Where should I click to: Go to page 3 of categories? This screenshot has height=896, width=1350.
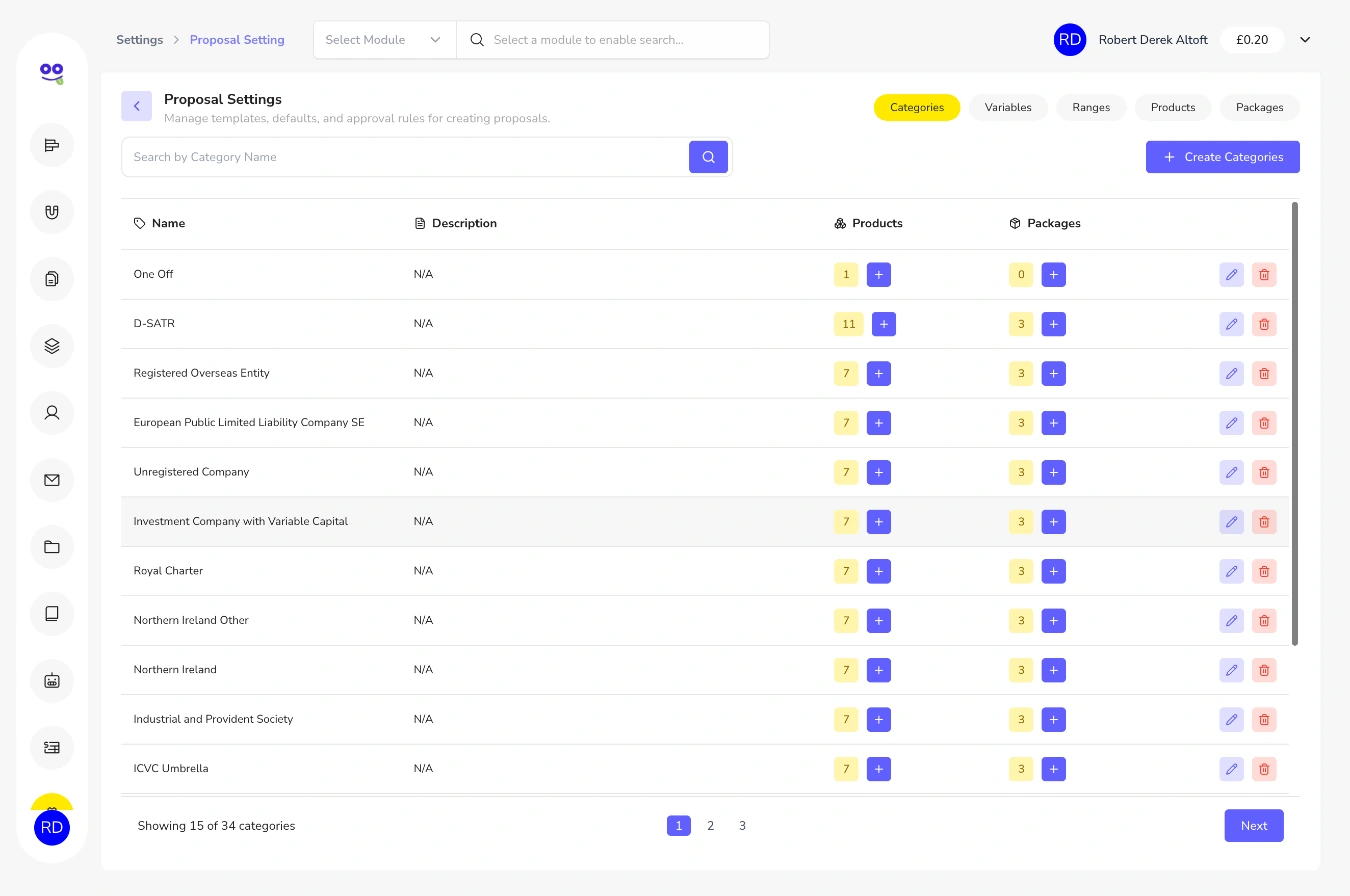point(742,826)
